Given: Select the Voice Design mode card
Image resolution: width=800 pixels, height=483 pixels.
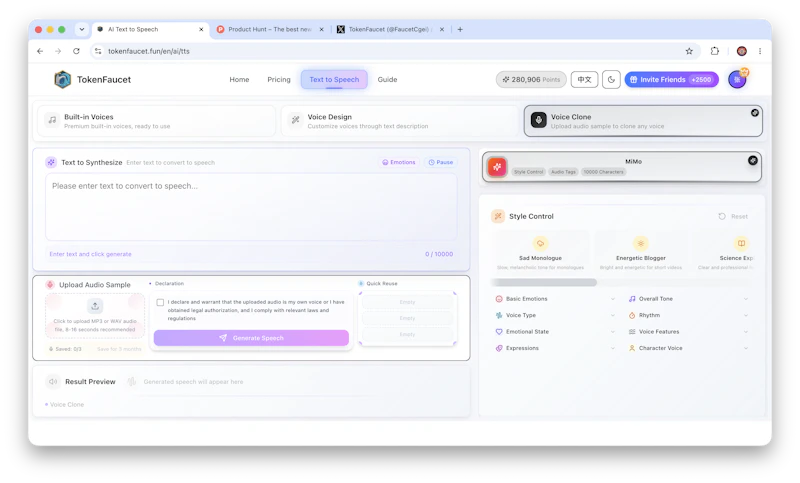Looking at the screenshot, I should click(x=399, y=121).
